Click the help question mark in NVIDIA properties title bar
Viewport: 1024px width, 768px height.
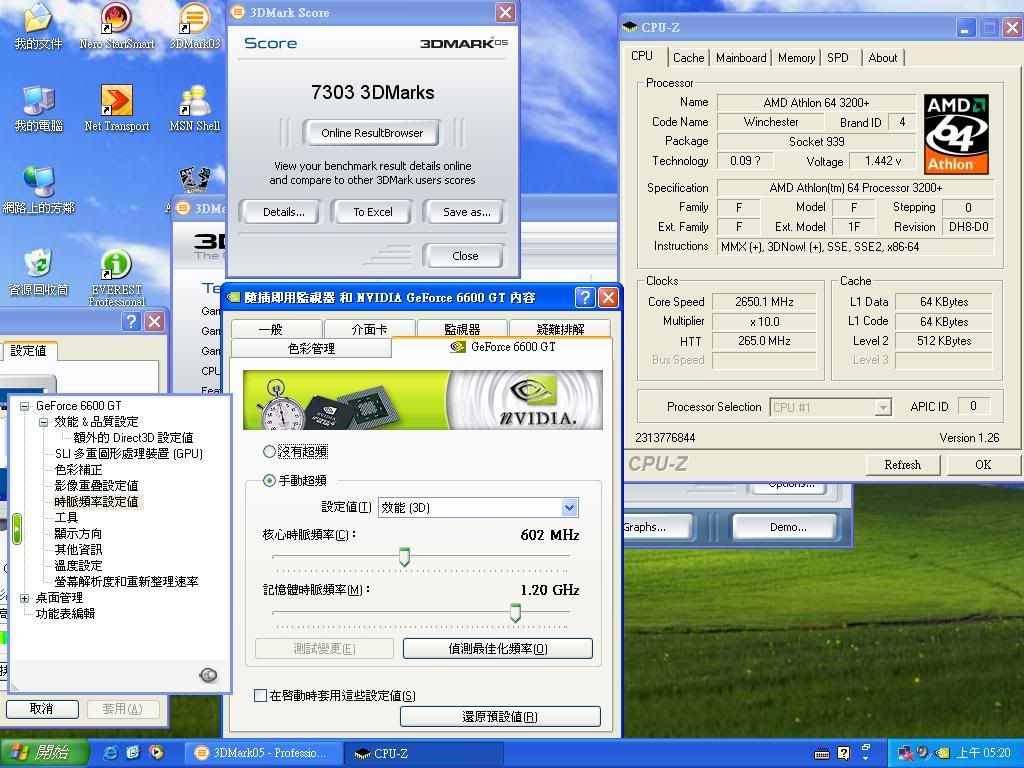[584, 298]
